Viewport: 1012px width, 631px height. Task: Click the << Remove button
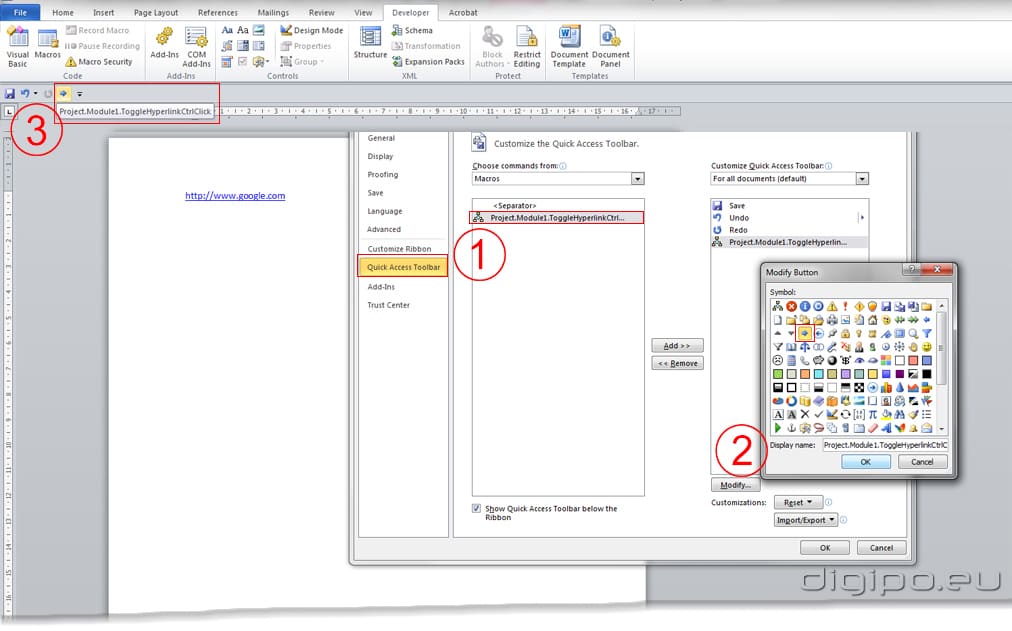pos(677,363)
